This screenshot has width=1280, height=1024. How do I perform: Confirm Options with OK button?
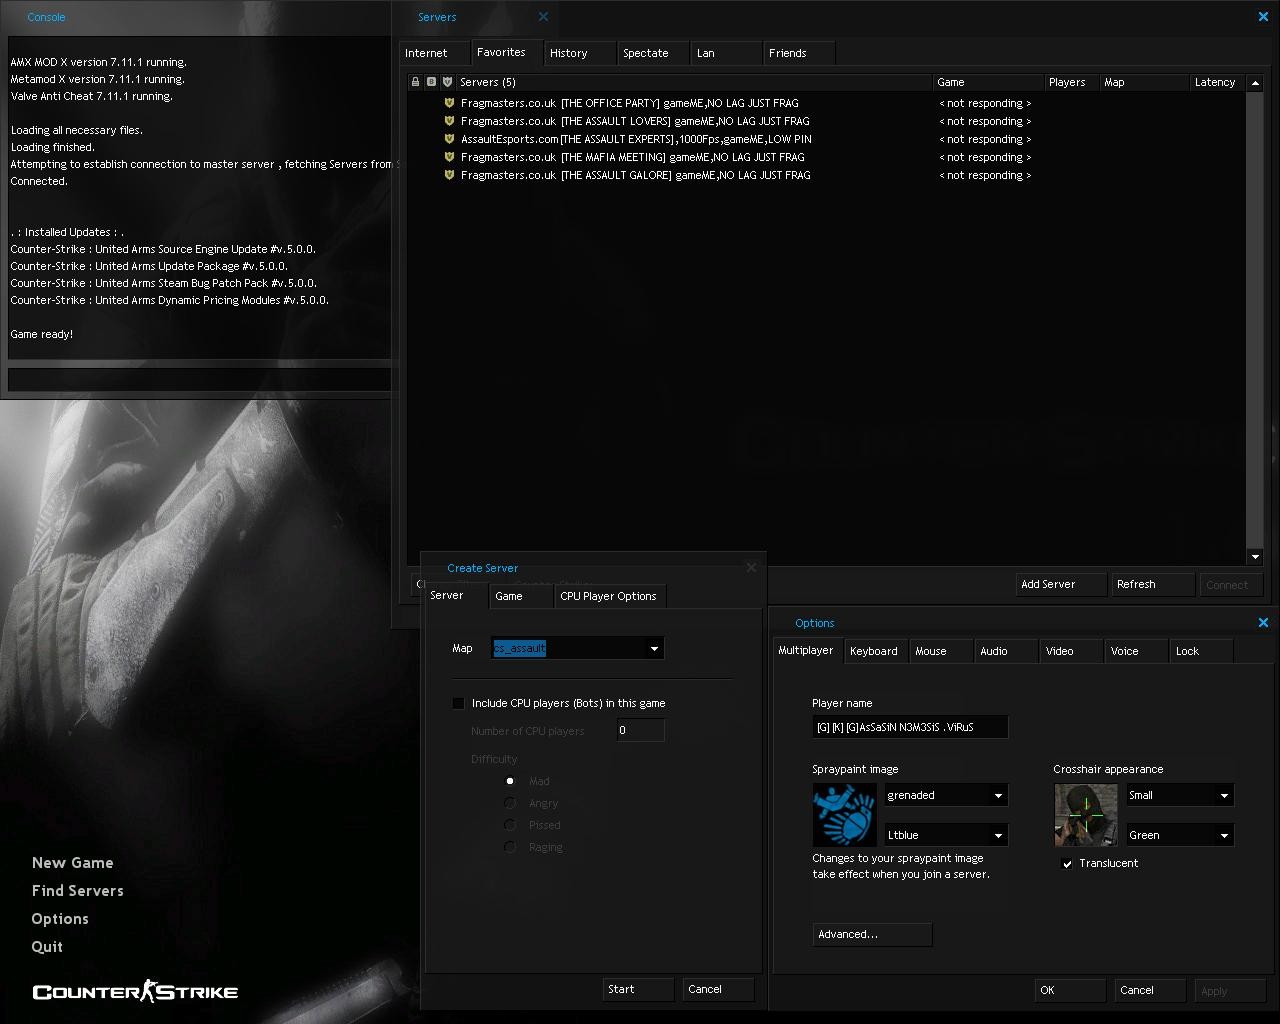click(x=1070, y=990)
